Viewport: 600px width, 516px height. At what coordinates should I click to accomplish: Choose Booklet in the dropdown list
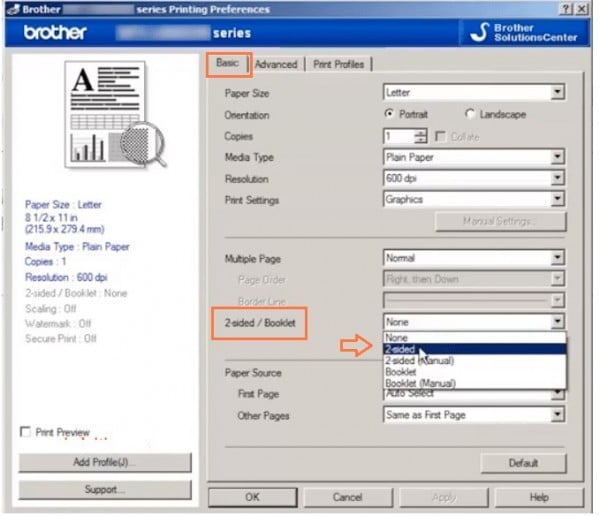tap(474, 372)
